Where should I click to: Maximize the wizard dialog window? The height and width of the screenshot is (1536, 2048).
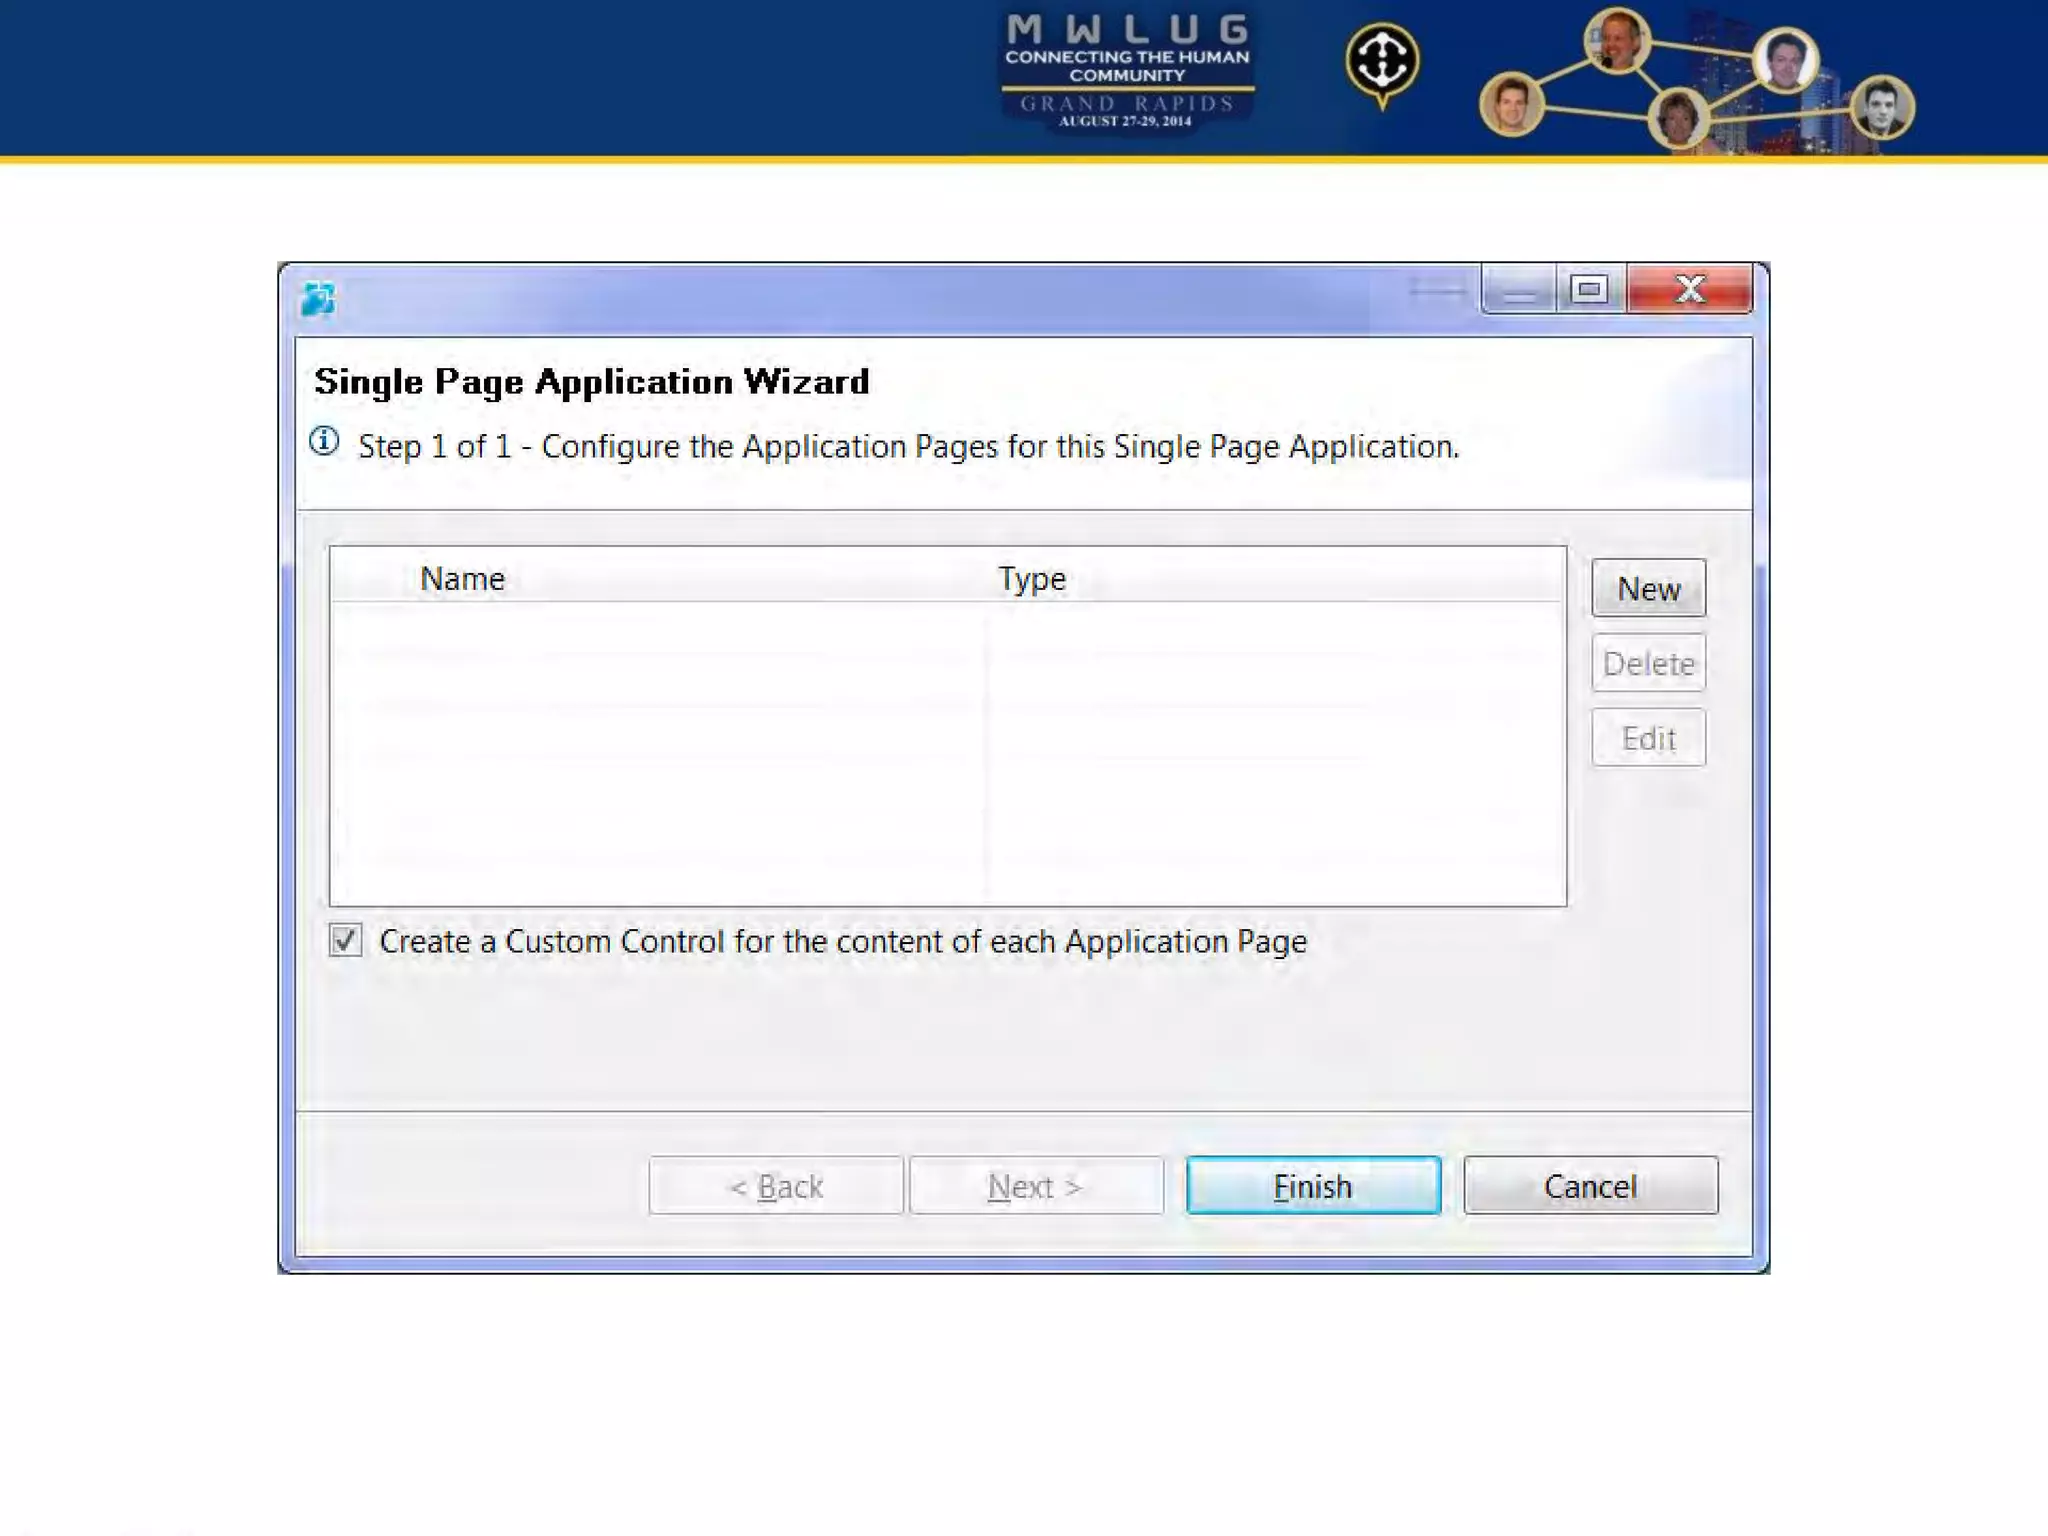pos(1589,290)
